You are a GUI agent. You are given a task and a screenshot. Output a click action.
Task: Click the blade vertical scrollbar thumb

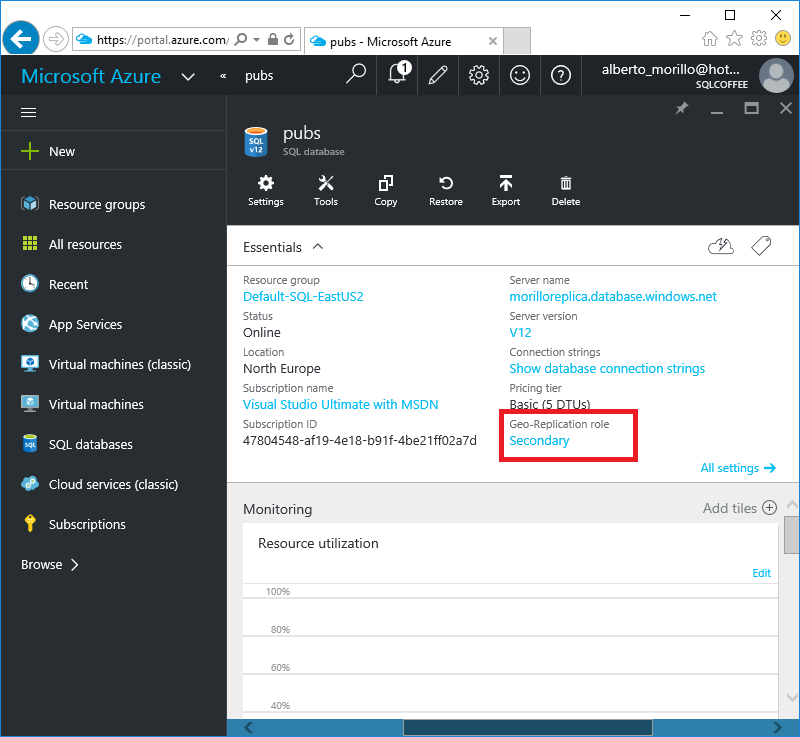pyautogui.click(x=791, y=535)
